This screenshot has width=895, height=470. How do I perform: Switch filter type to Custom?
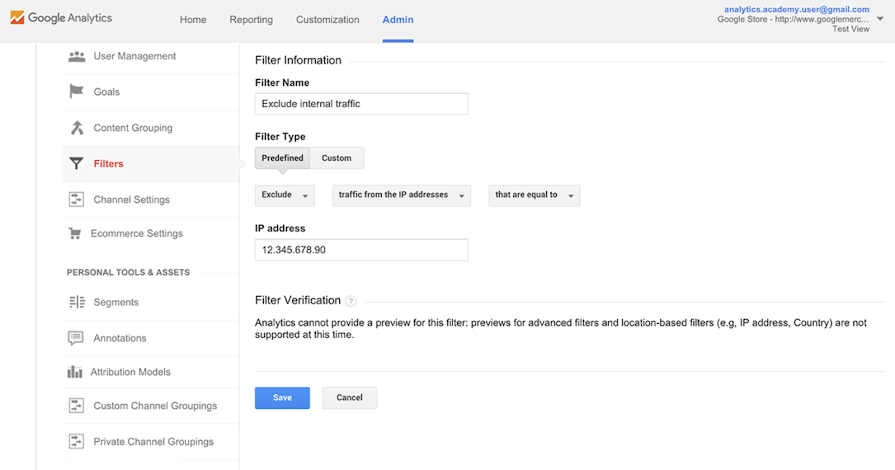click(x=336, y=158)
